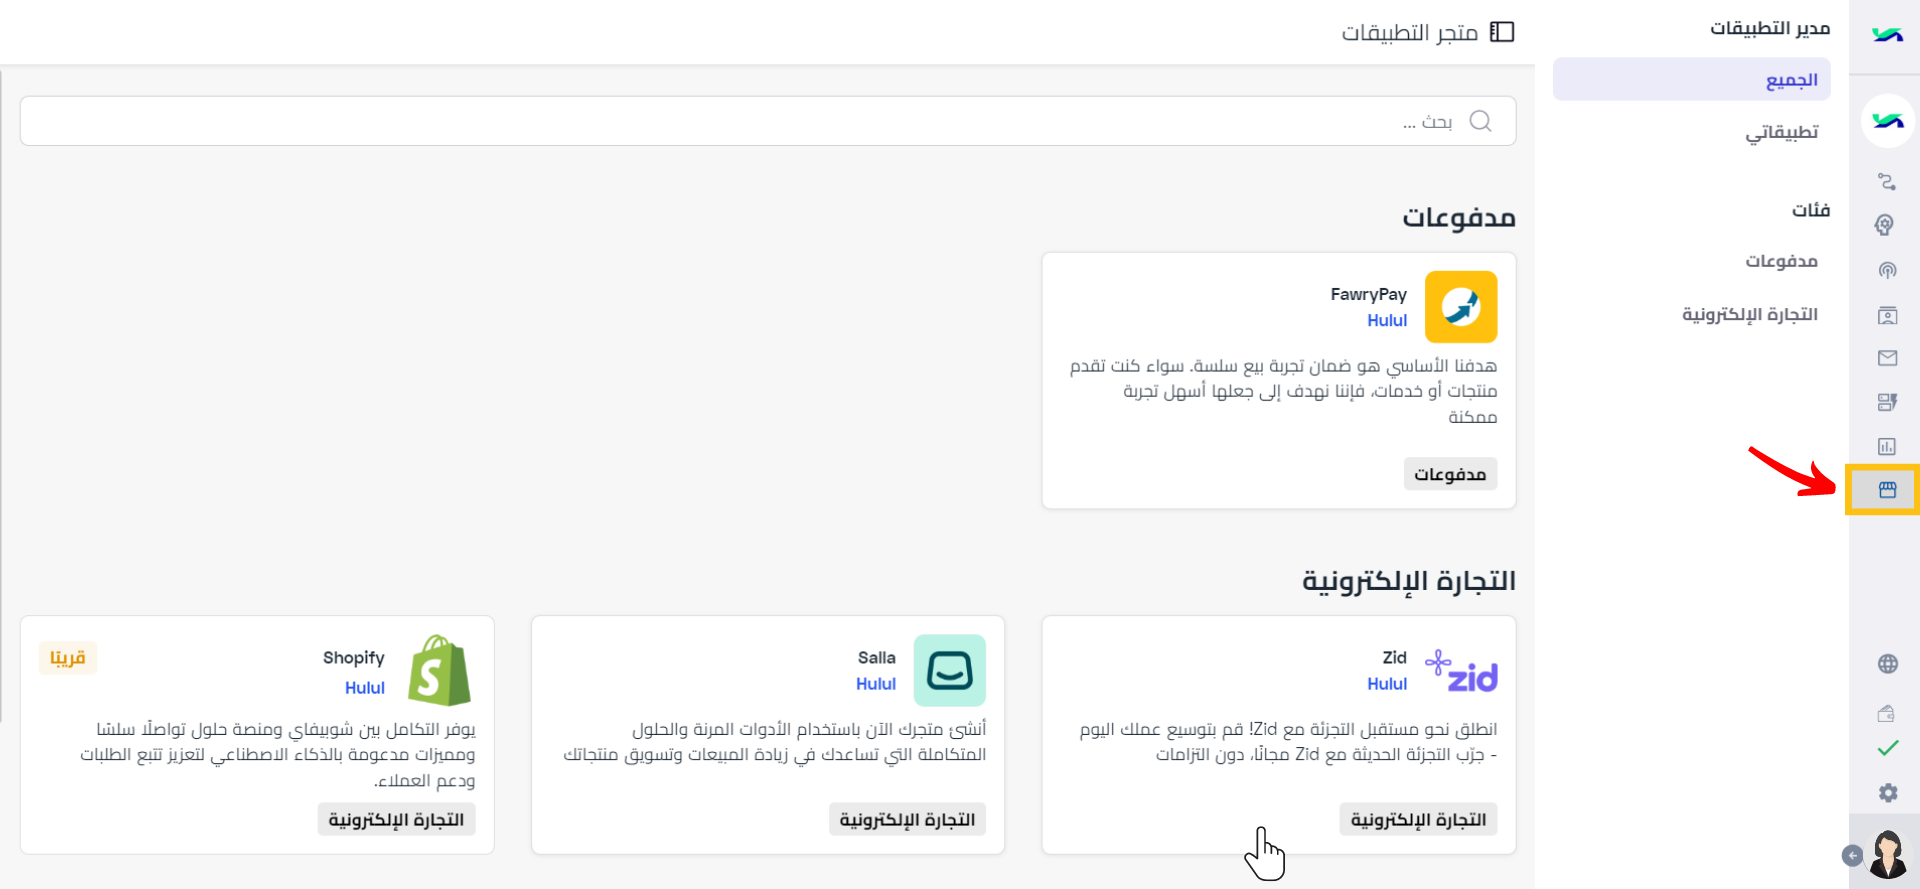
Task: Click the متجر التطبيقات page title
Action: [x=1410, y=33]
